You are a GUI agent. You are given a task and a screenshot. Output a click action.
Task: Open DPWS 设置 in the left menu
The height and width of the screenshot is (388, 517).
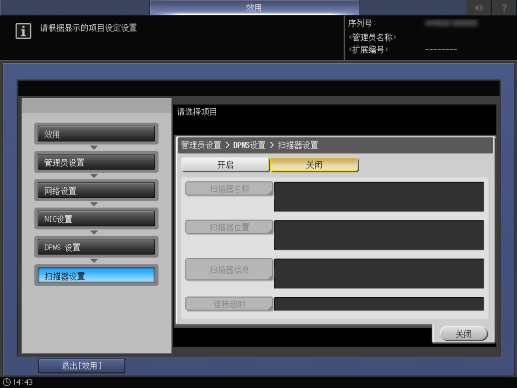click(x=96, y=247)
